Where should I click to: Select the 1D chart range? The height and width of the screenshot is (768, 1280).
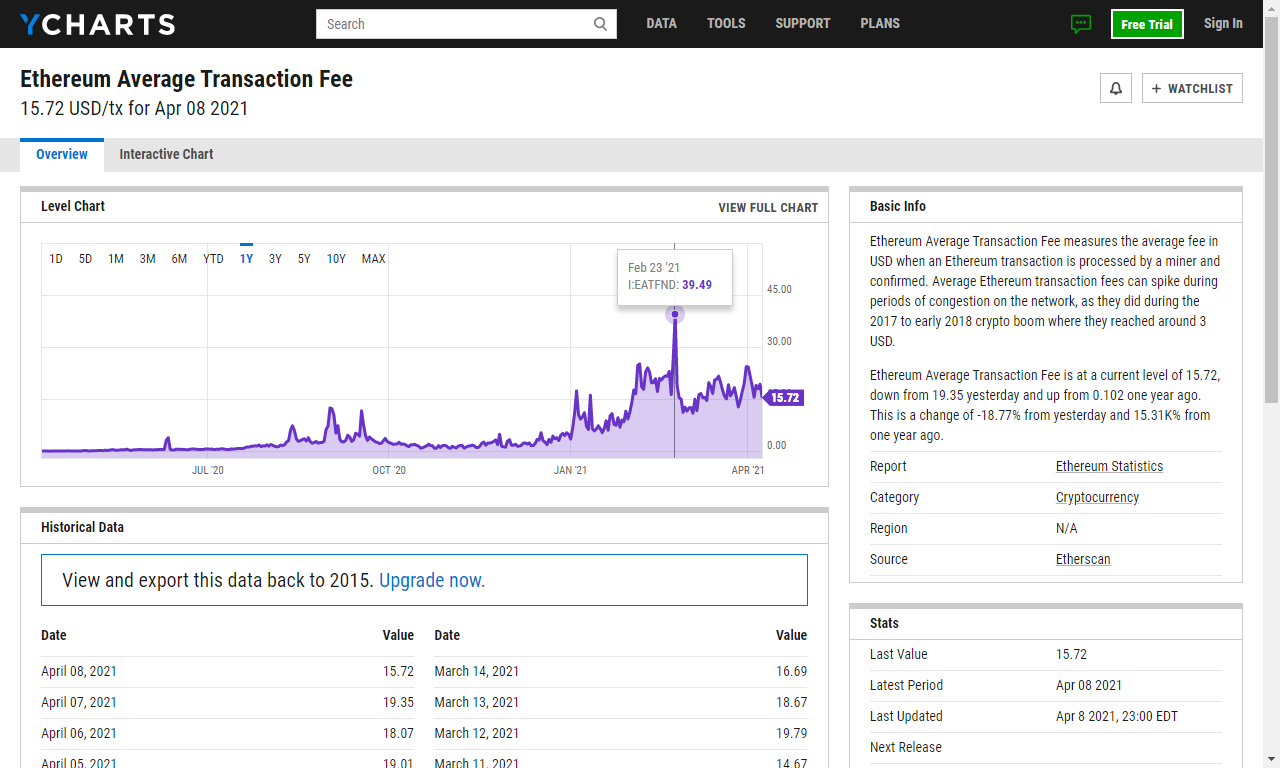[56, 259]
